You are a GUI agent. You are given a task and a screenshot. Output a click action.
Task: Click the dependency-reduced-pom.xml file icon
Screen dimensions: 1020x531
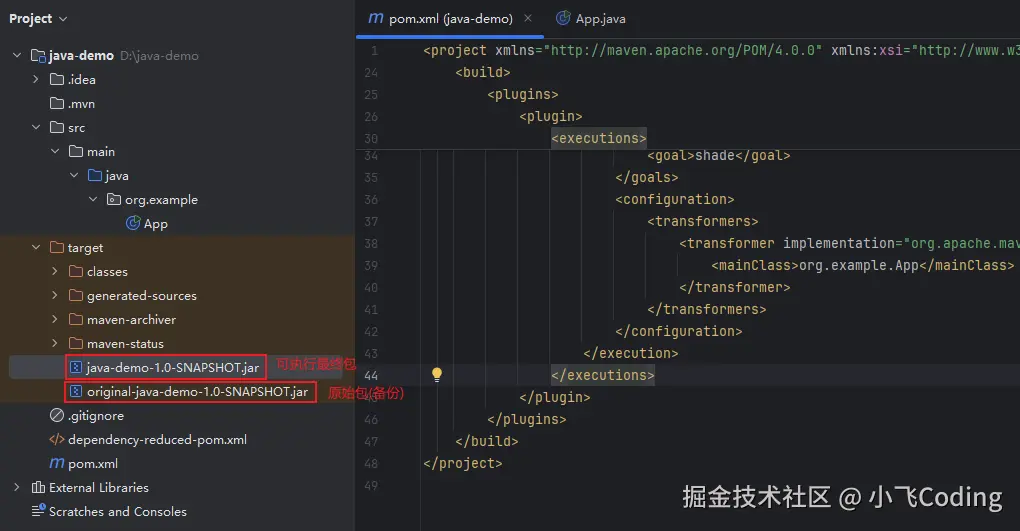57,439
